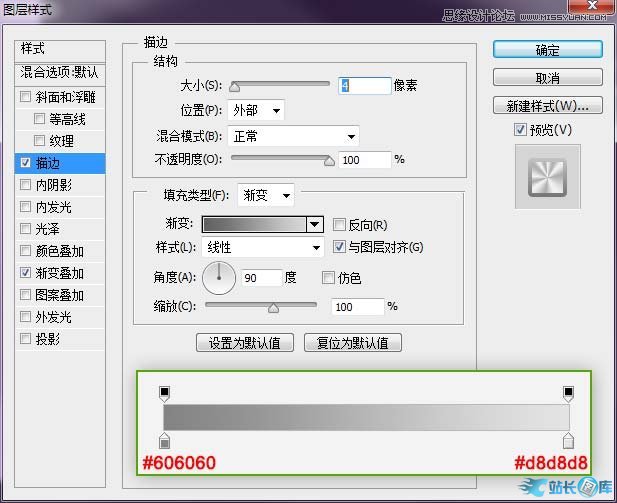
Task: Select 混合选项:默认 in the styles list
Action: pos(60,73)
